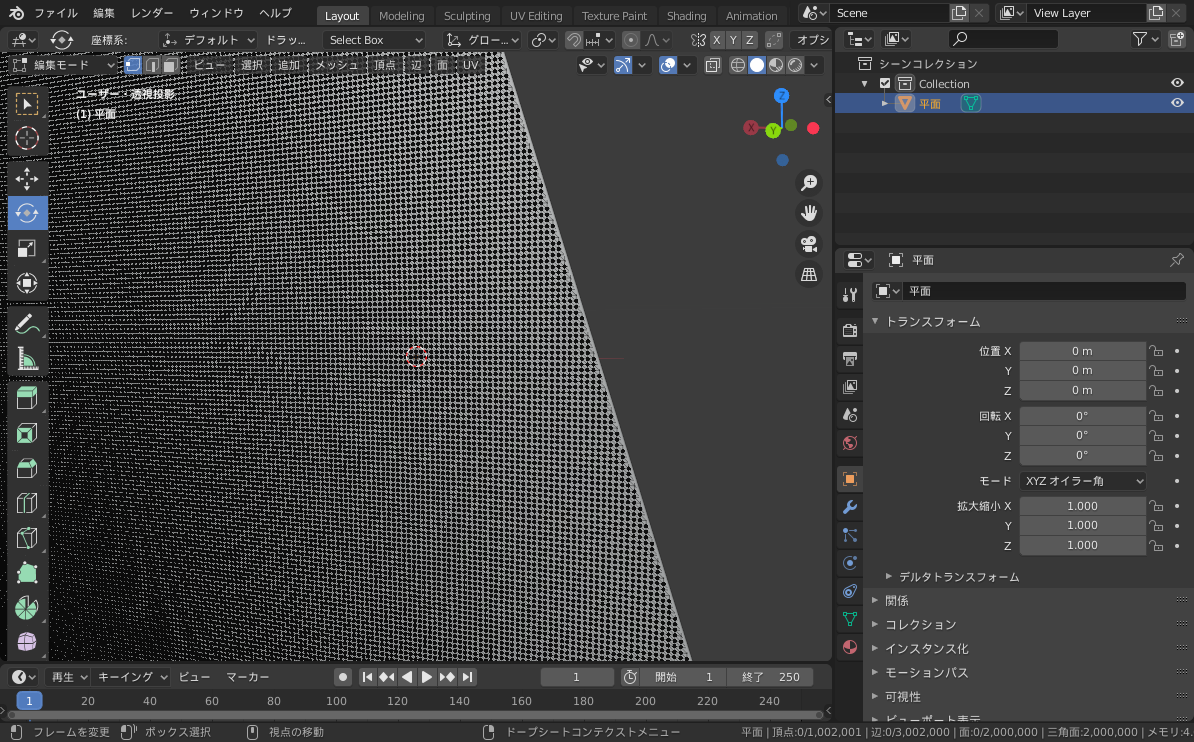Open the ファイル menu

(56, 13)
